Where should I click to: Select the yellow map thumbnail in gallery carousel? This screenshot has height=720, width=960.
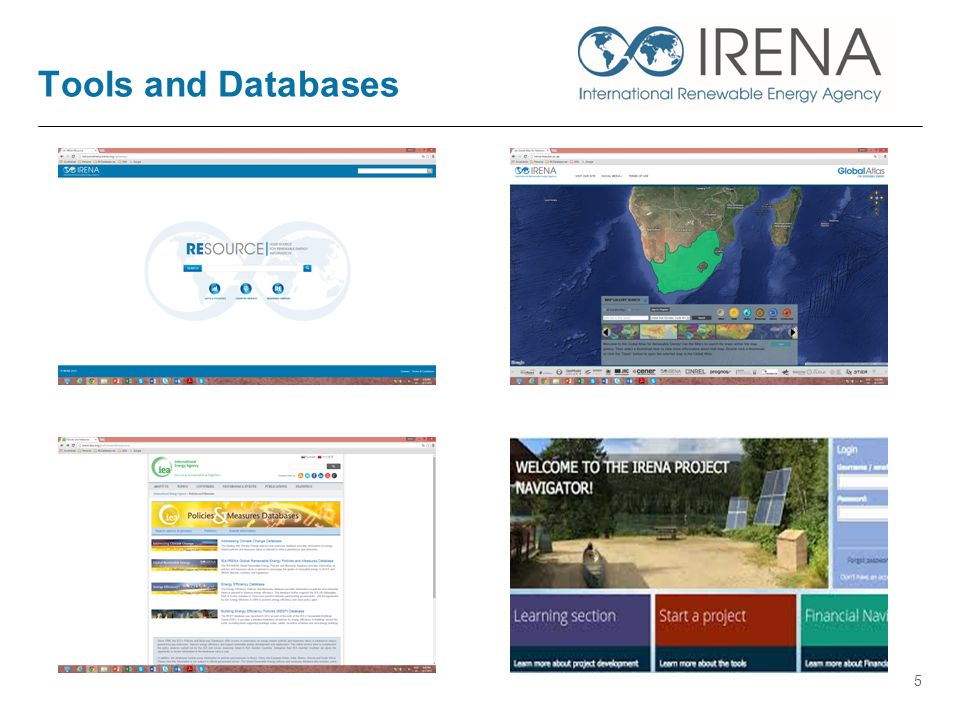658,332
